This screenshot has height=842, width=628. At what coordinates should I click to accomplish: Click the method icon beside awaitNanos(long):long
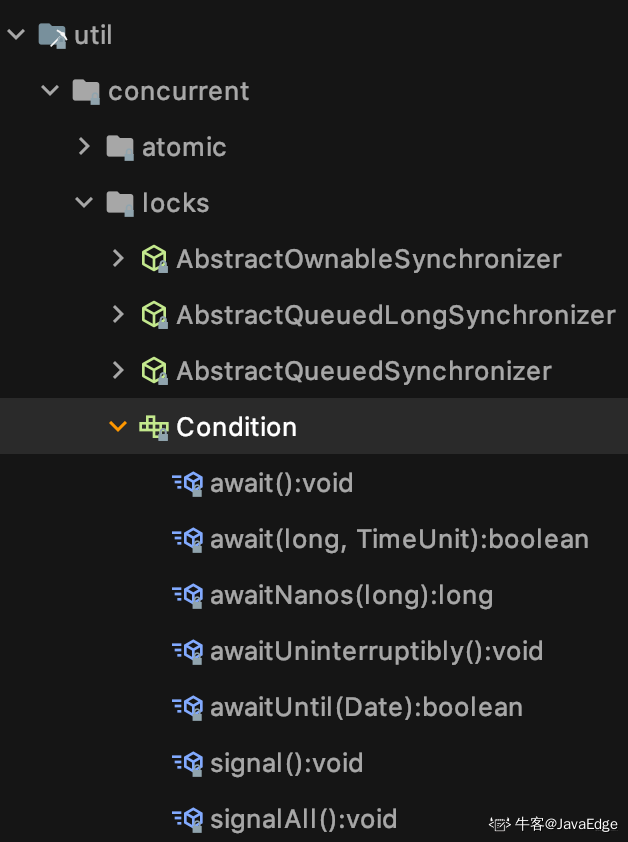[x=188, y=594]
